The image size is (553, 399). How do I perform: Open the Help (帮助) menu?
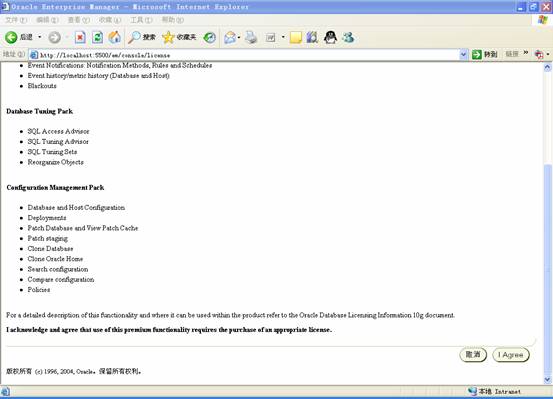tap(173, 20)
